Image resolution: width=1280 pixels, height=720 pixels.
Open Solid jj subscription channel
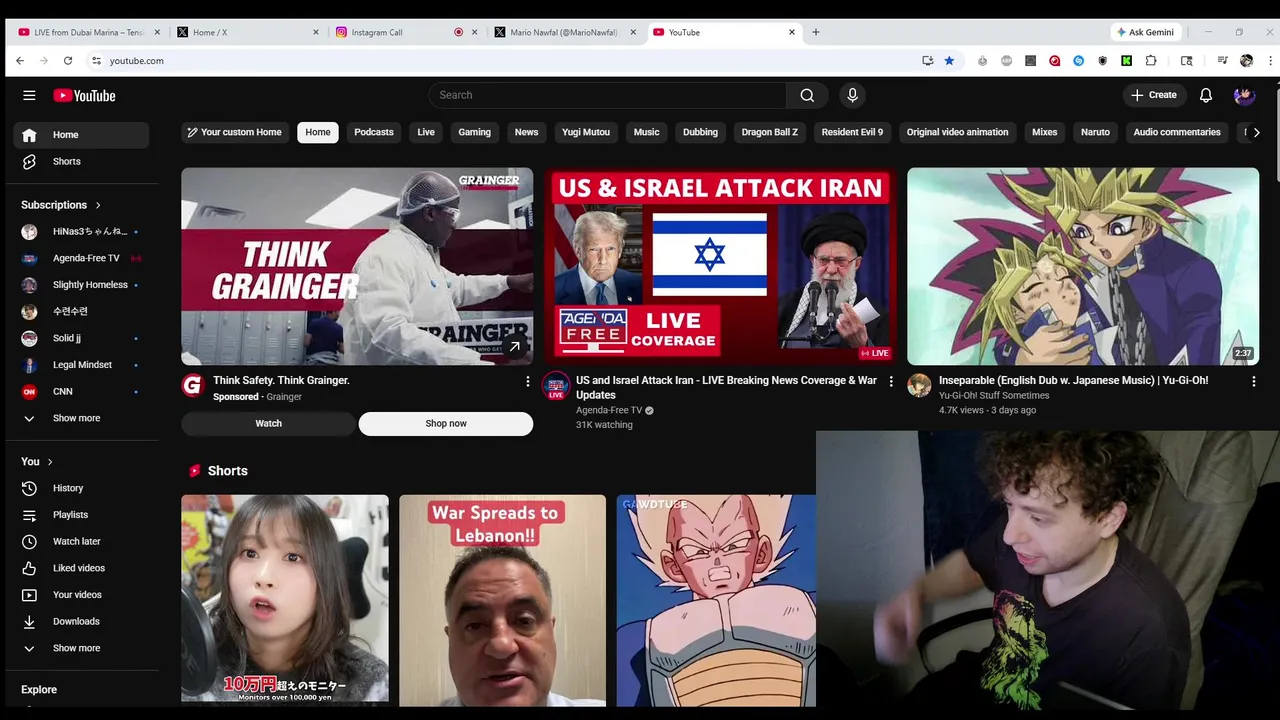tap(81, 338)
